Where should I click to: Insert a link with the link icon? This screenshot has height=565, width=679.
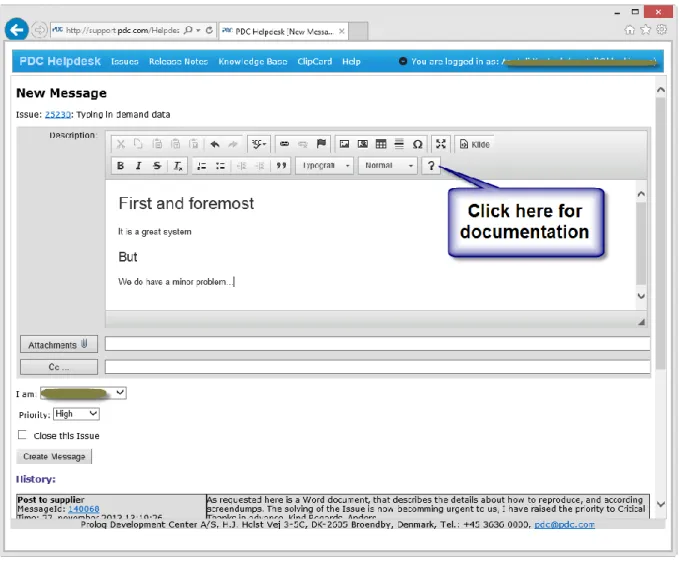pyautogui.click(x=284, y=144)
